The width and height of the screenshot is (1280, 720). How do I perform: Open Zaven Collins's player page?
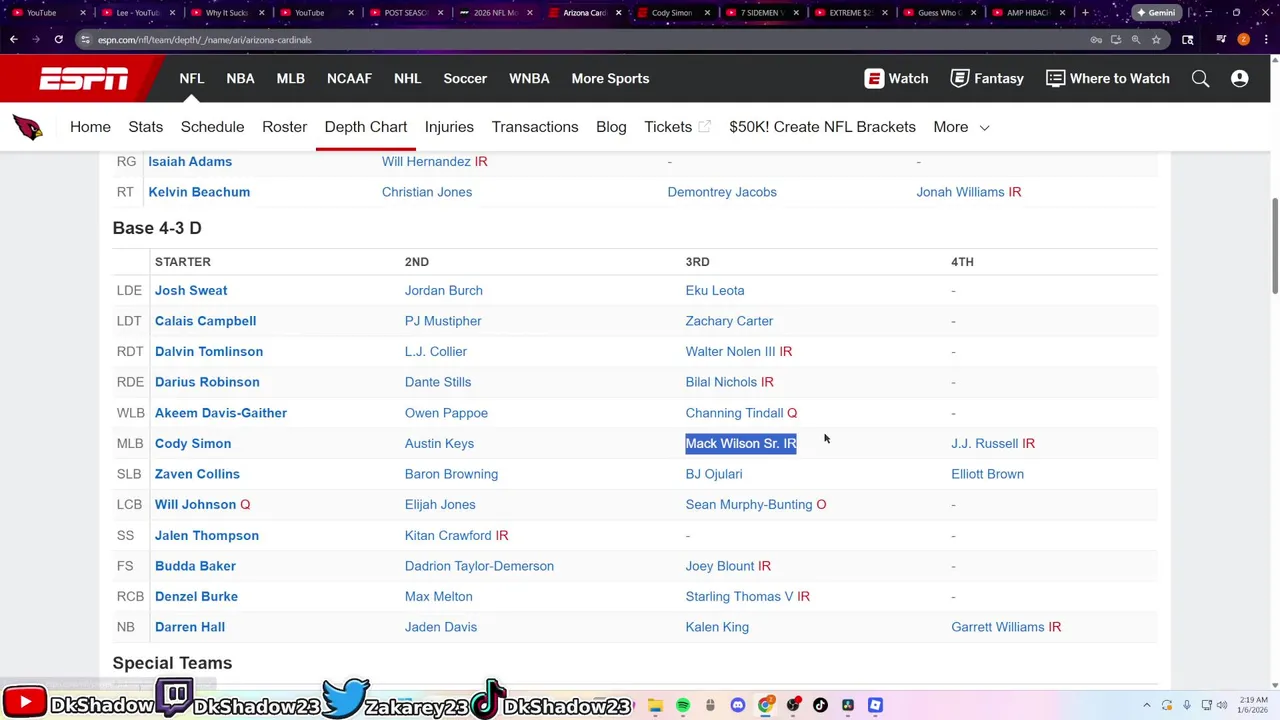click(197, 474)
